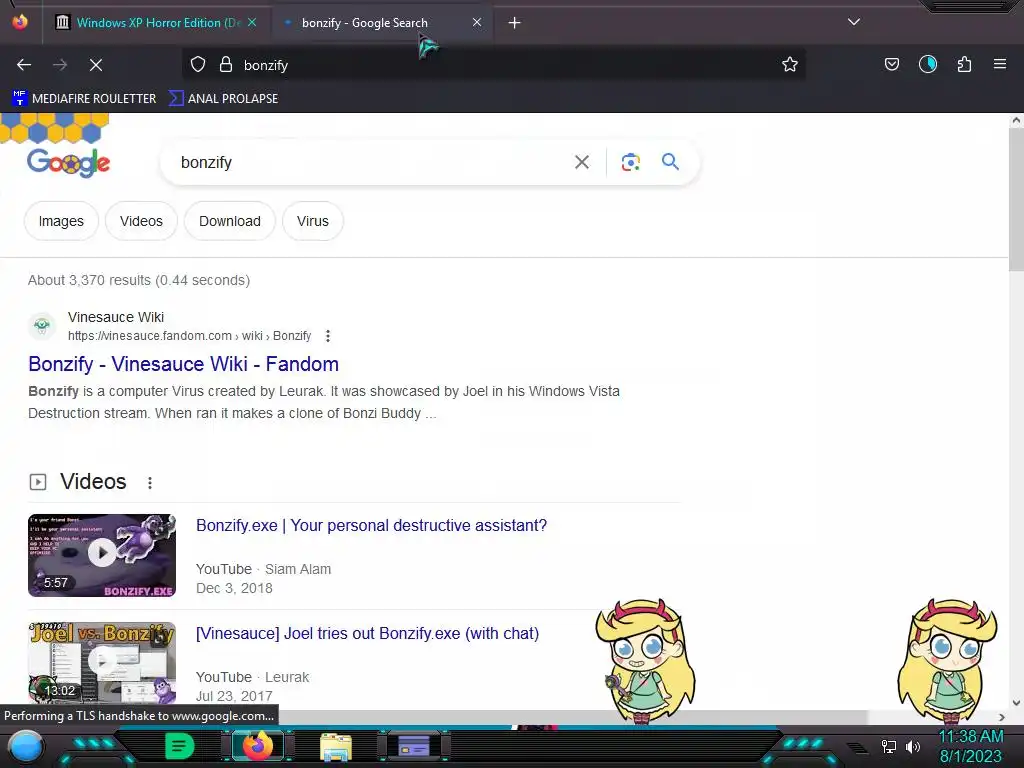Open more options for Videos section
This screenshot has width=1024, height=768.
150,483
